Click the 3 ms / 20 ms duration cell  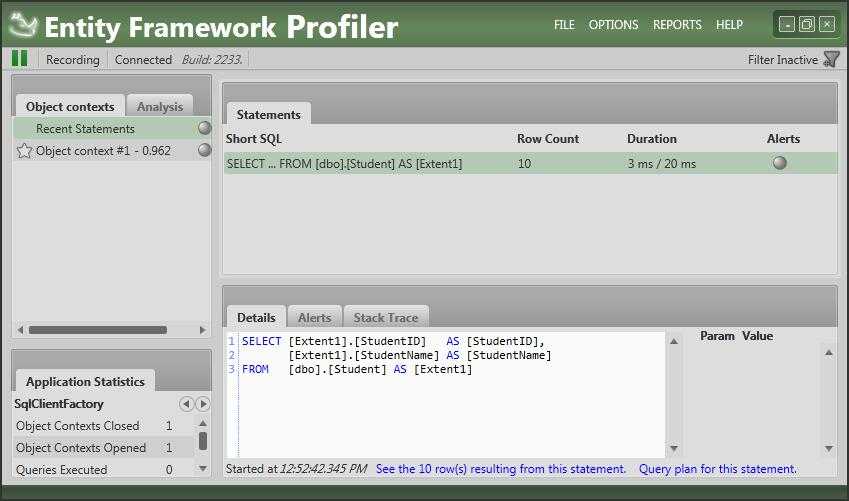point(662,164)
